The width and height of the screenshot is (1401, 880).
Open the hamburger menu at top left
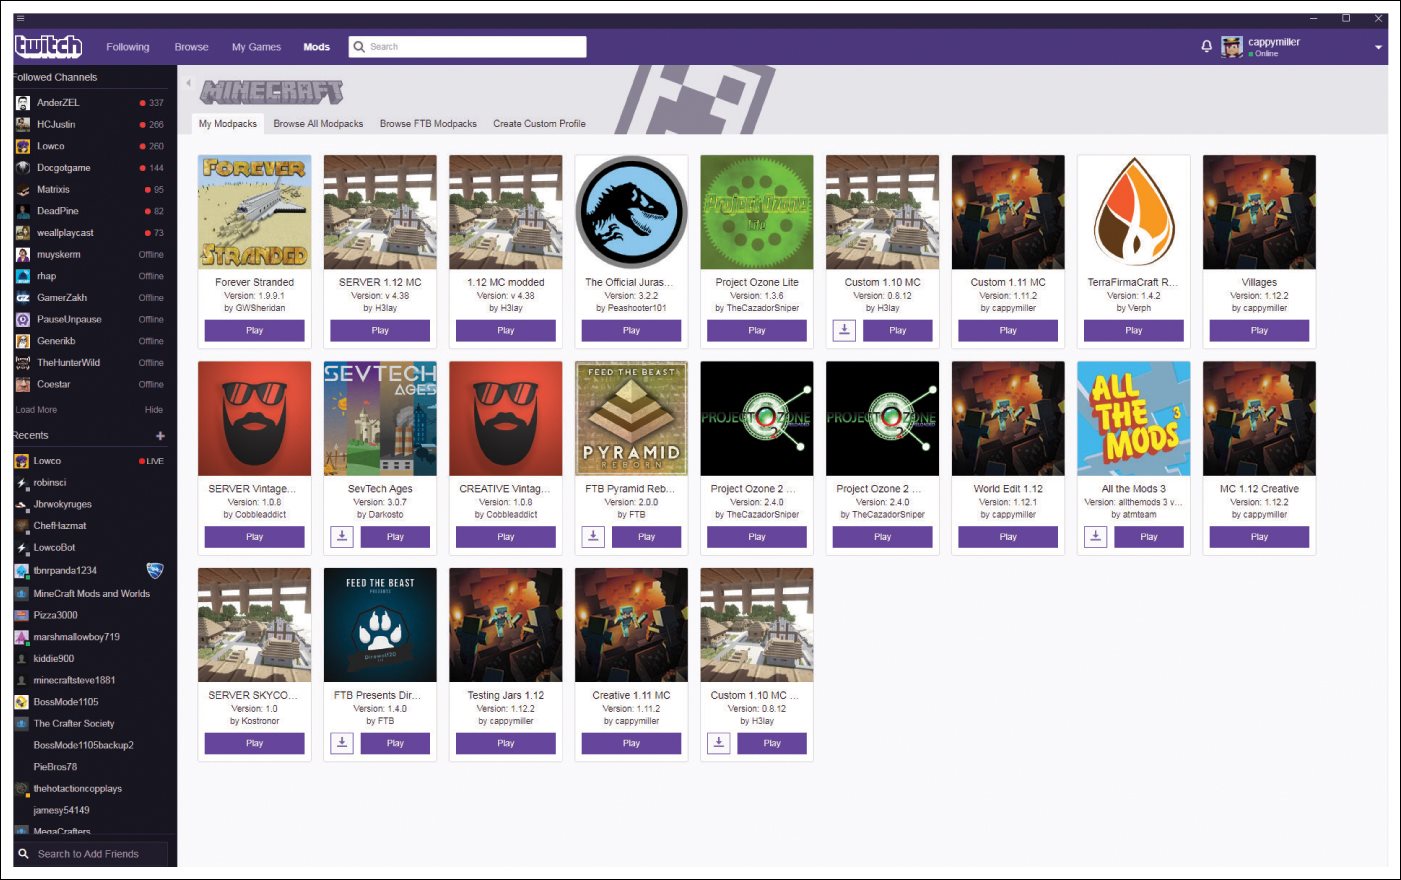coord(19,18)
